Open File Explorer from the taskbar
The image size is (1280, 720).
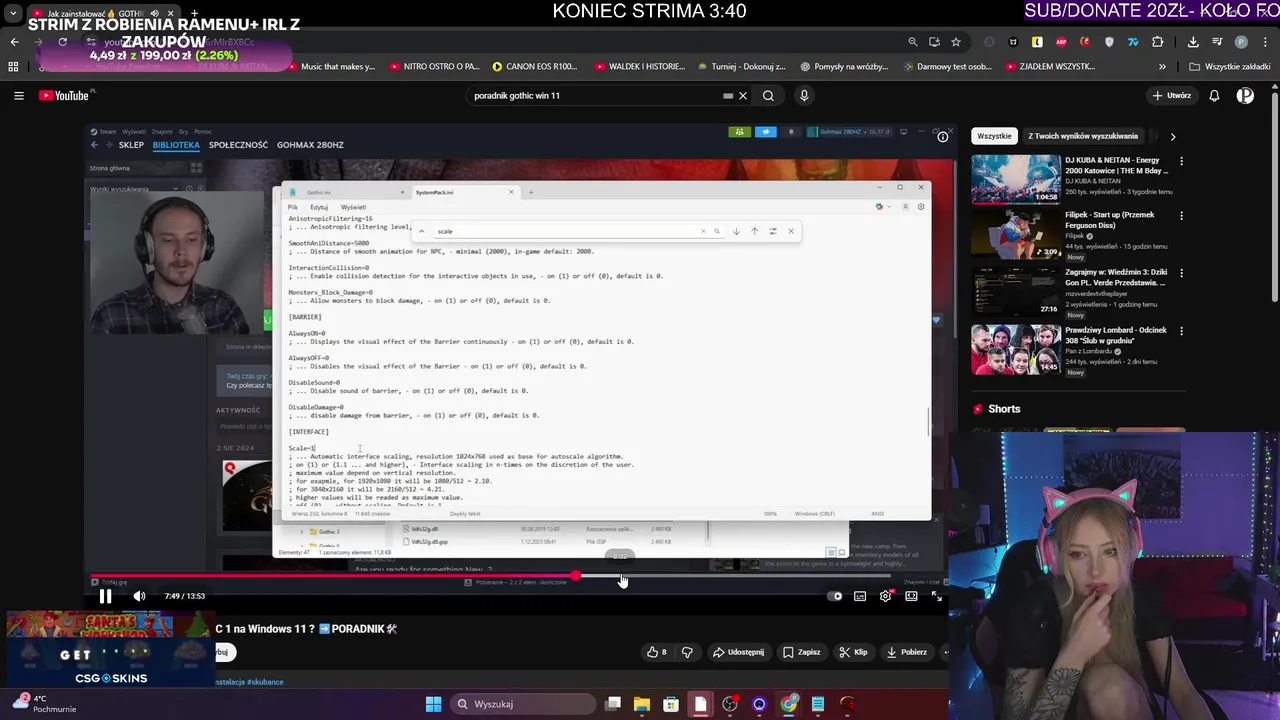(x=641, y=704)
